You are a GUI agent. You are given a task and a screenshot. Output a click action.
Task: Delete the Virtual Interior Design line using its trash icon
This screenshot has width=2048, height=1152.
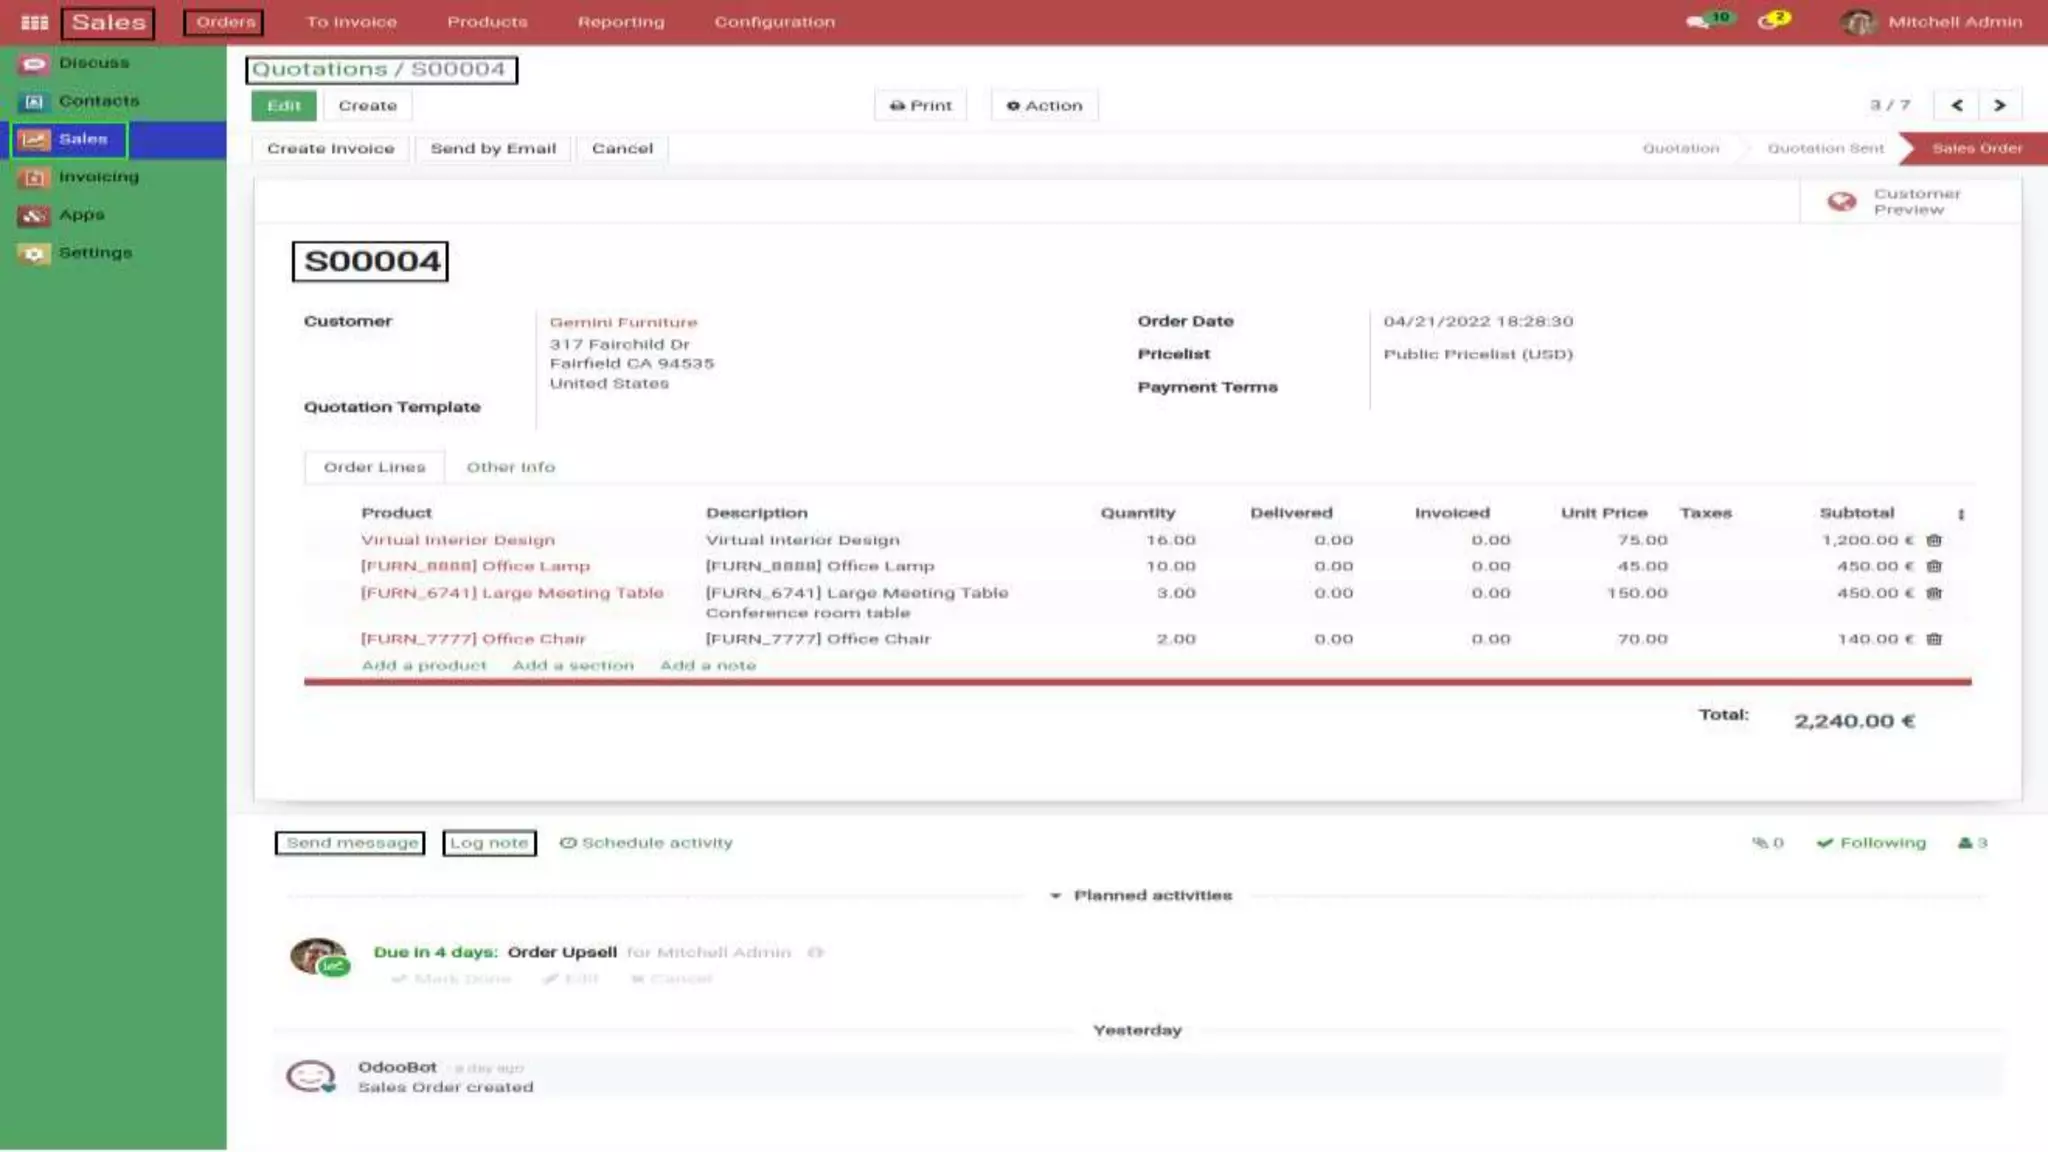tap(1934, 540)
